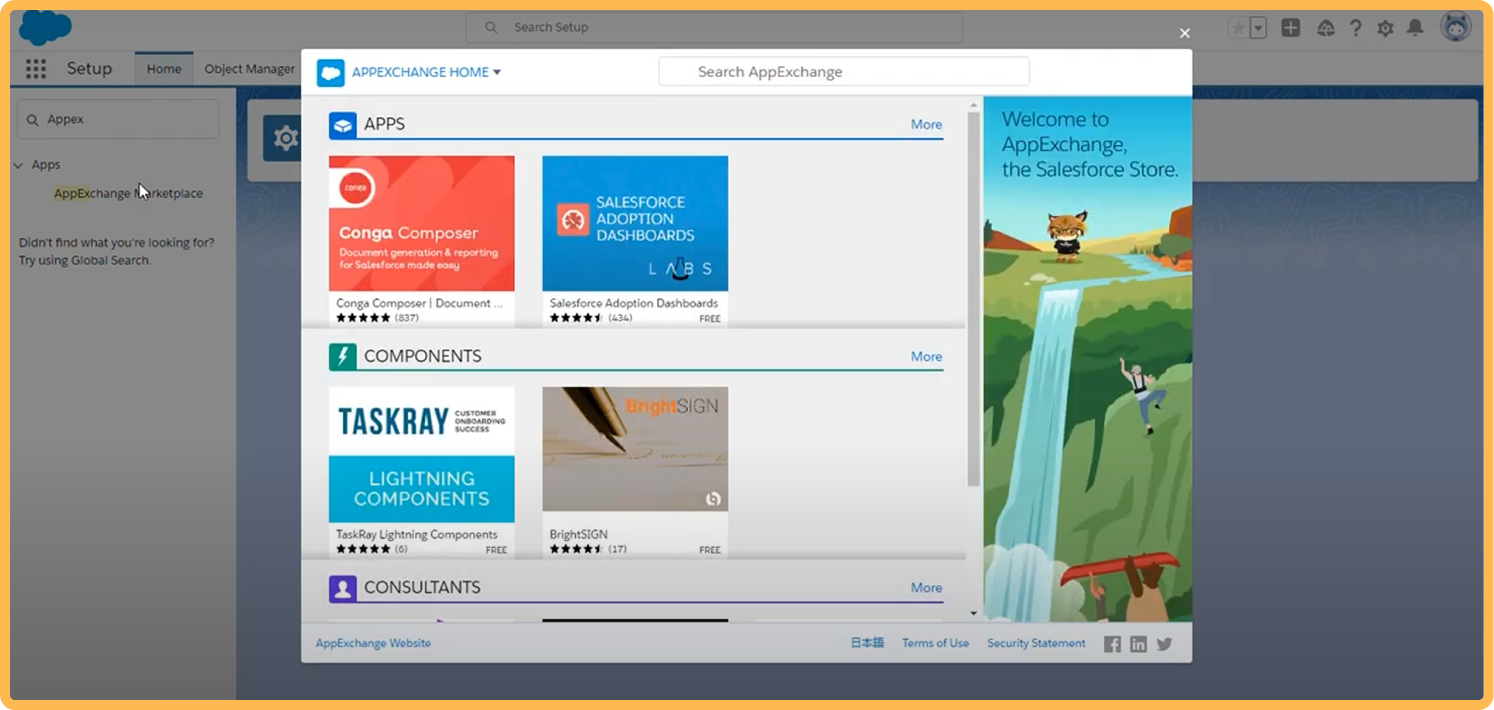Click the APPS section cube icon
This screenshot has width=1494, height=710.
pyautogui.click(x=343, y=125)
